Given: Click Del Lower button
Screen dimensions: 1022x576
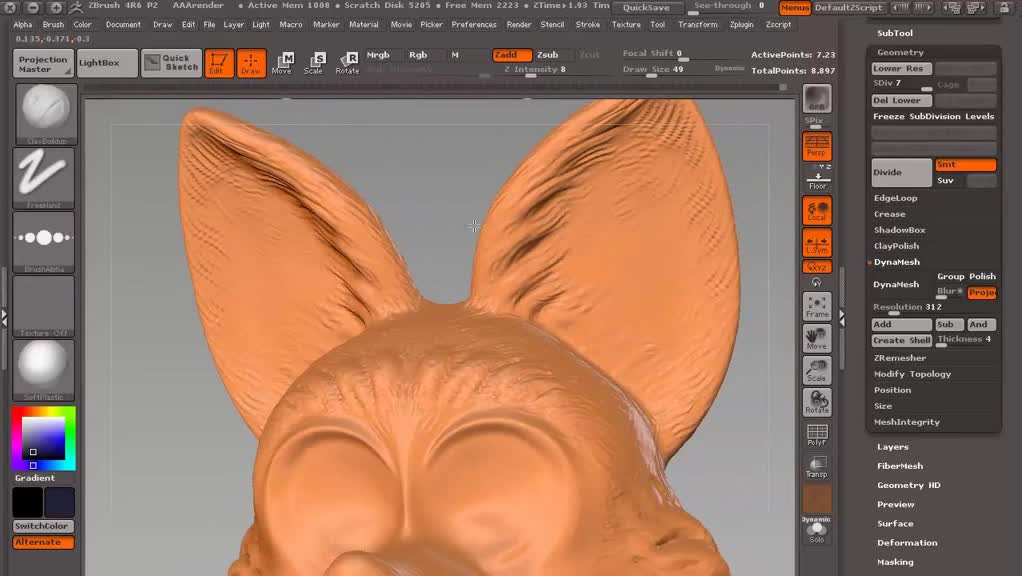Looking at the screenshot, I should pos(902,100).
